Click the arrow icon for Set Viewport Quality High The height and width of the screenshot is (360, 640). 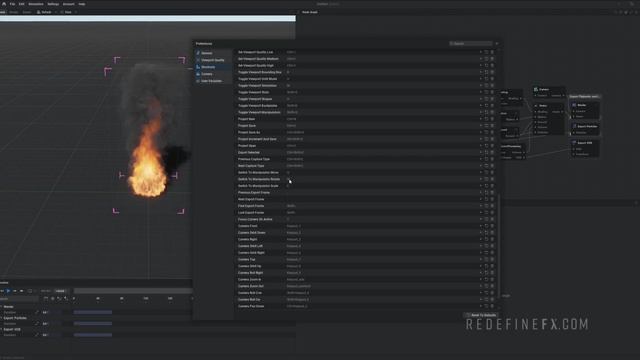click(x=481, y=65)
